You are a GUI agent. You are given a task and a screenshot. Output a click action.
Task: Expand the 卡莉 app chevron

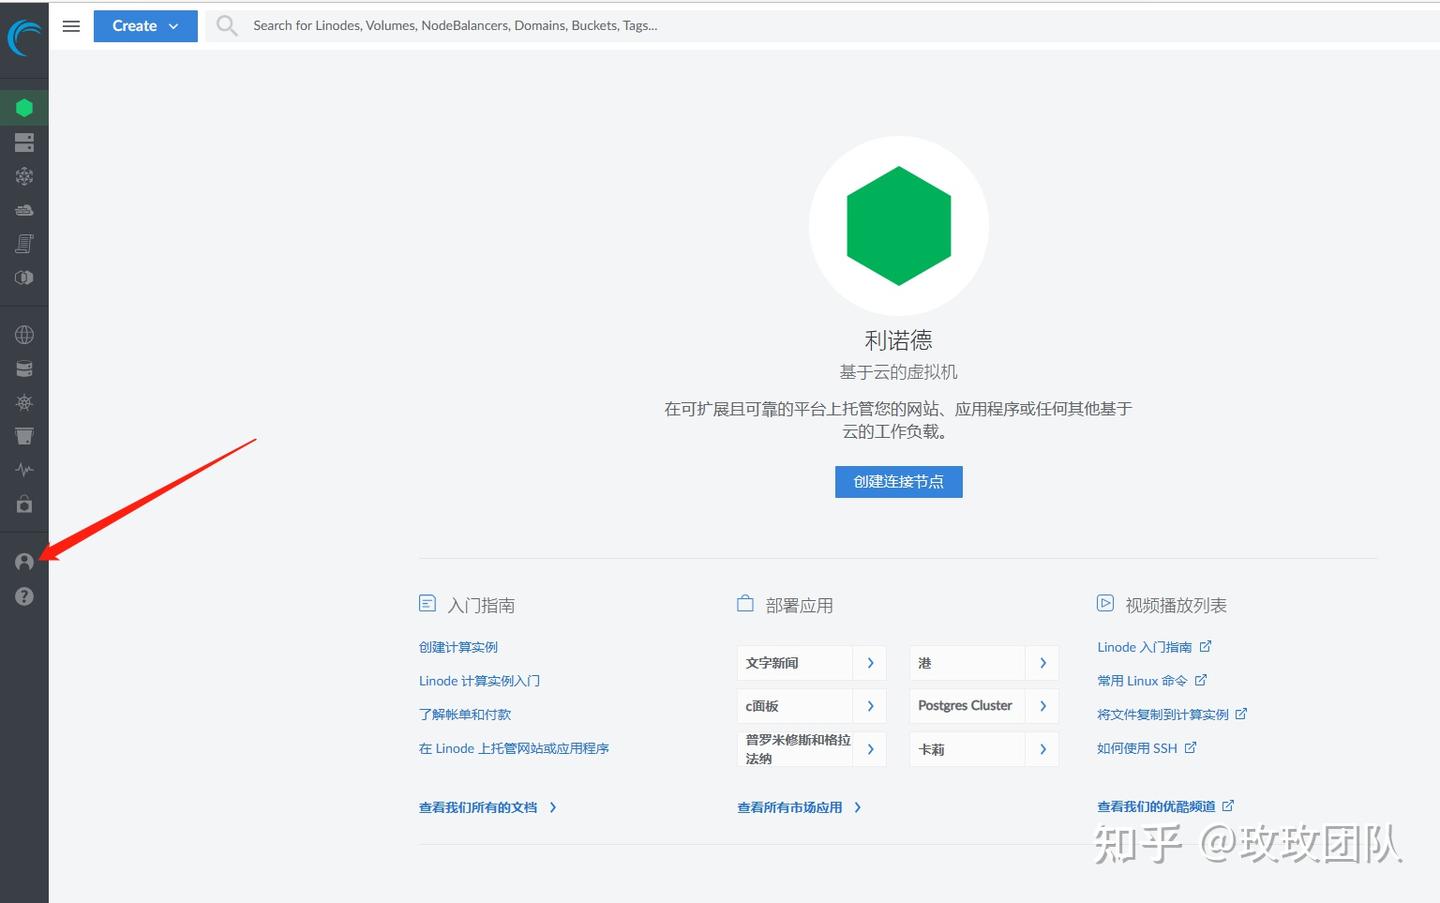[x=1041, y=749]
